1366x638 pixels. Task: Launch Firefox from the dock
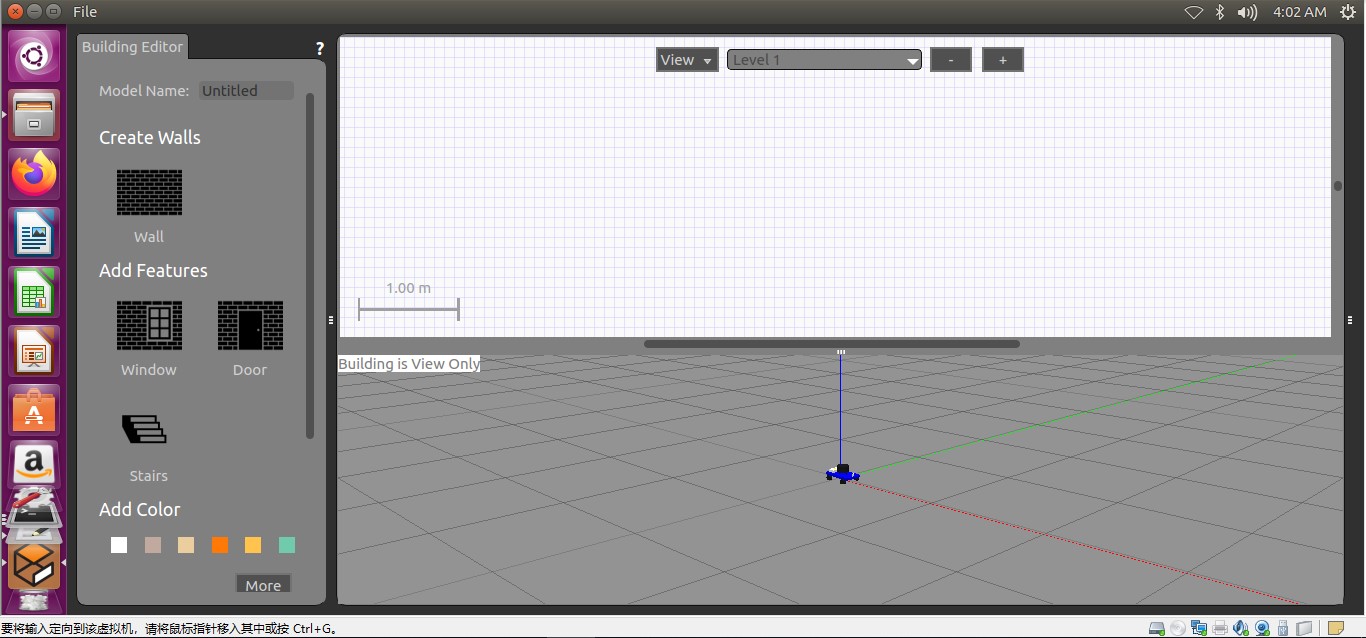[35, 174]
